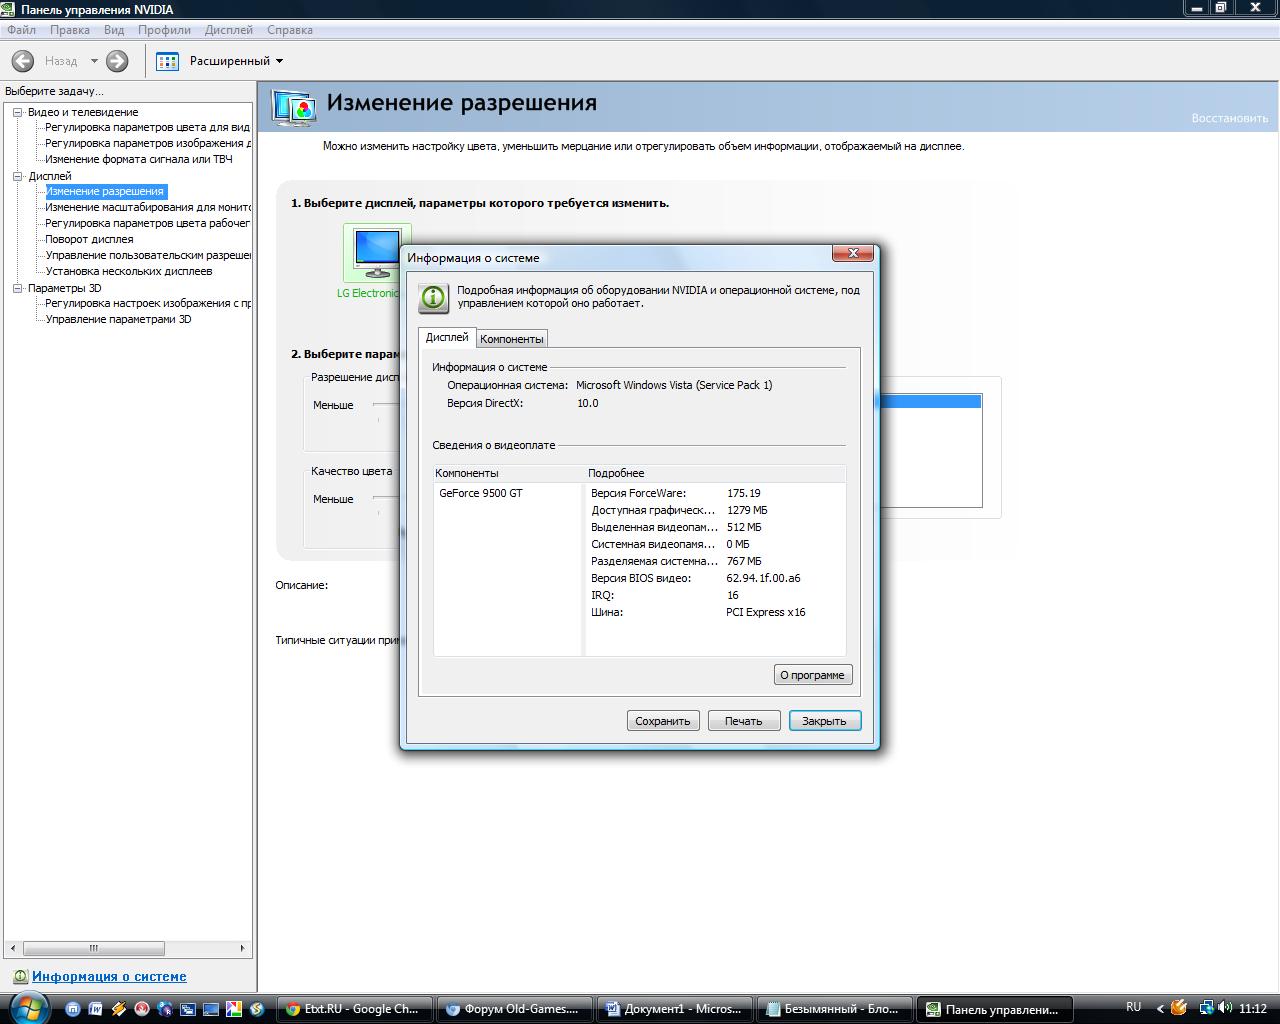This screenshot has height=1024, width=1280.
Task: Click the sidebar horizontal scrollbar thumb
Action: 94,948
